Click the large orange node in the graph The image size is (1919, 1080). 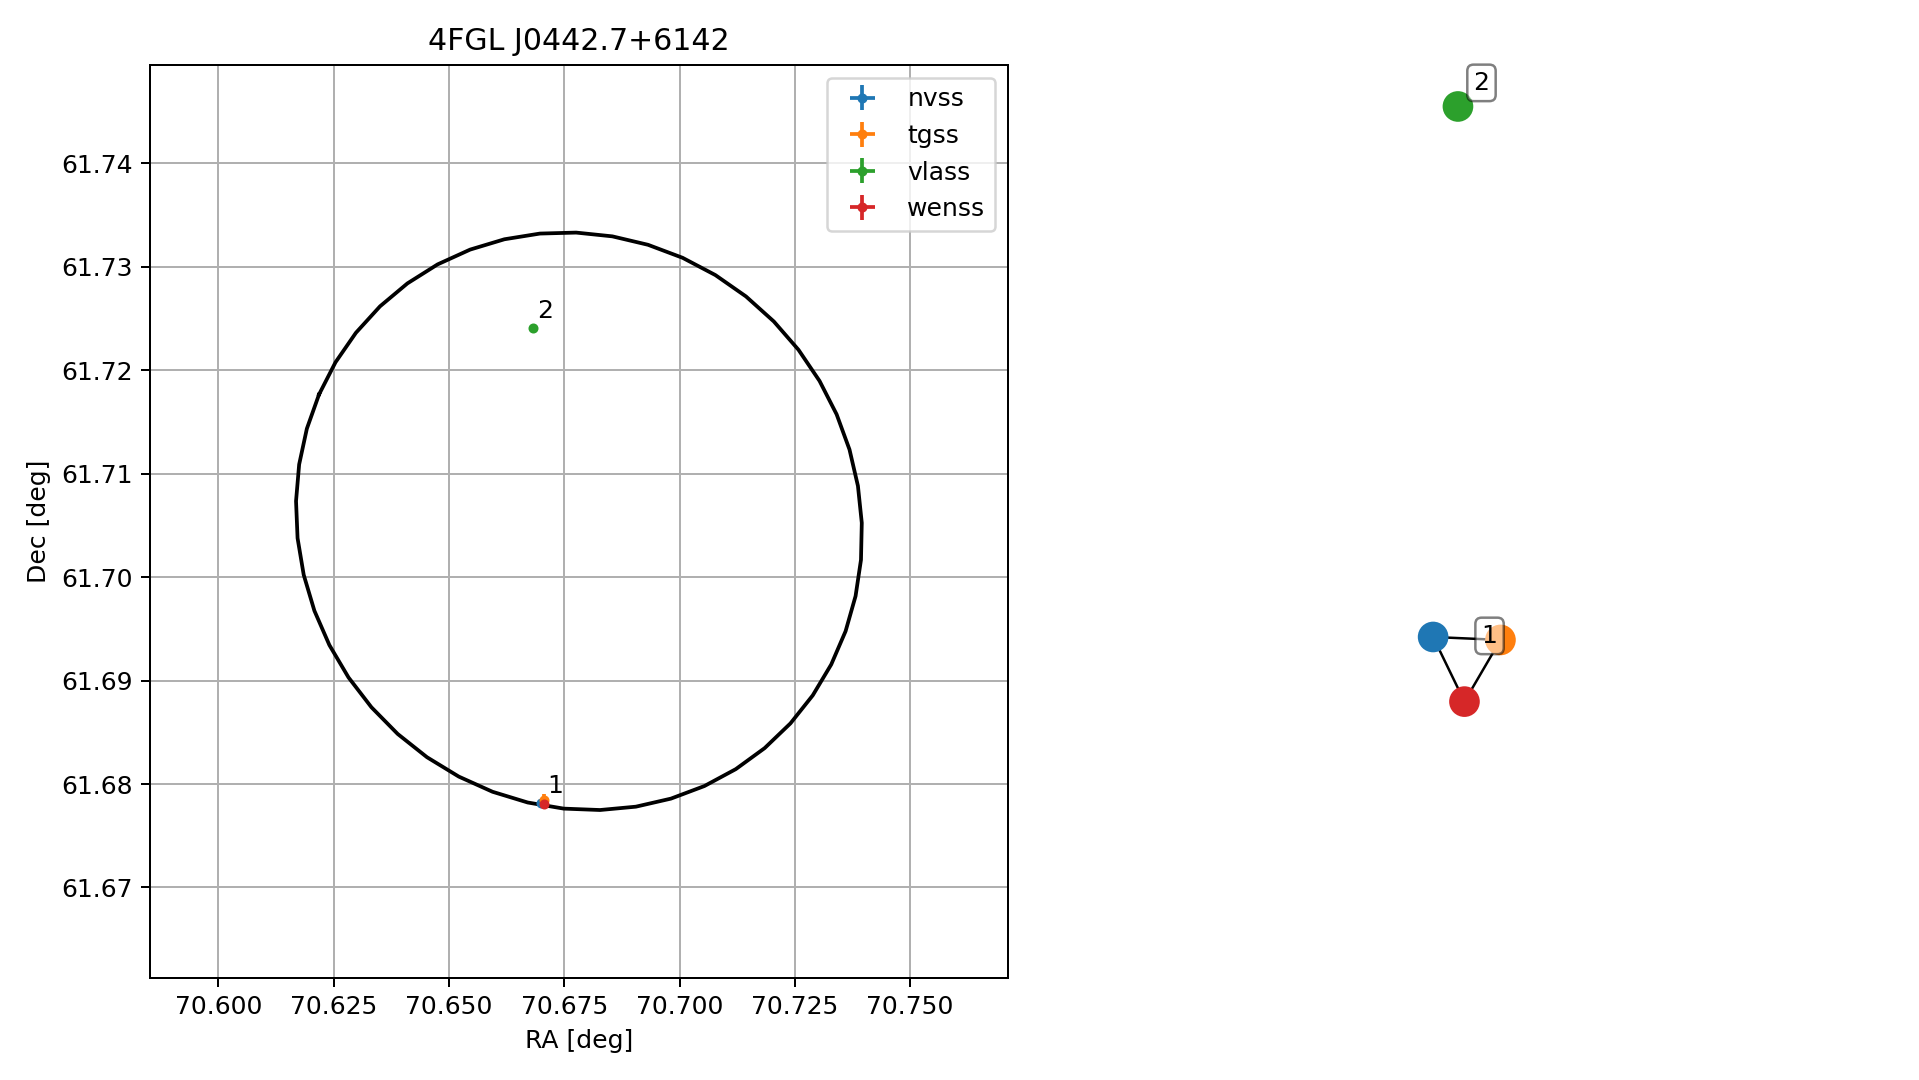coord(1500,640)
